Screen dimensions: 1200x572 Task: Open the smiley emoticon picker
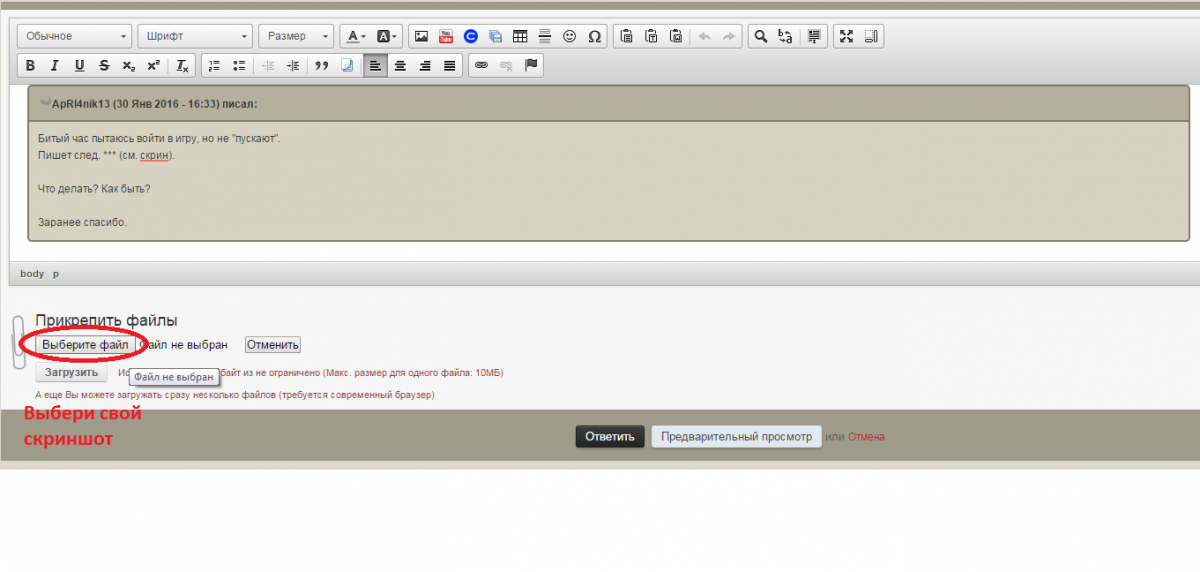(570, 37)
